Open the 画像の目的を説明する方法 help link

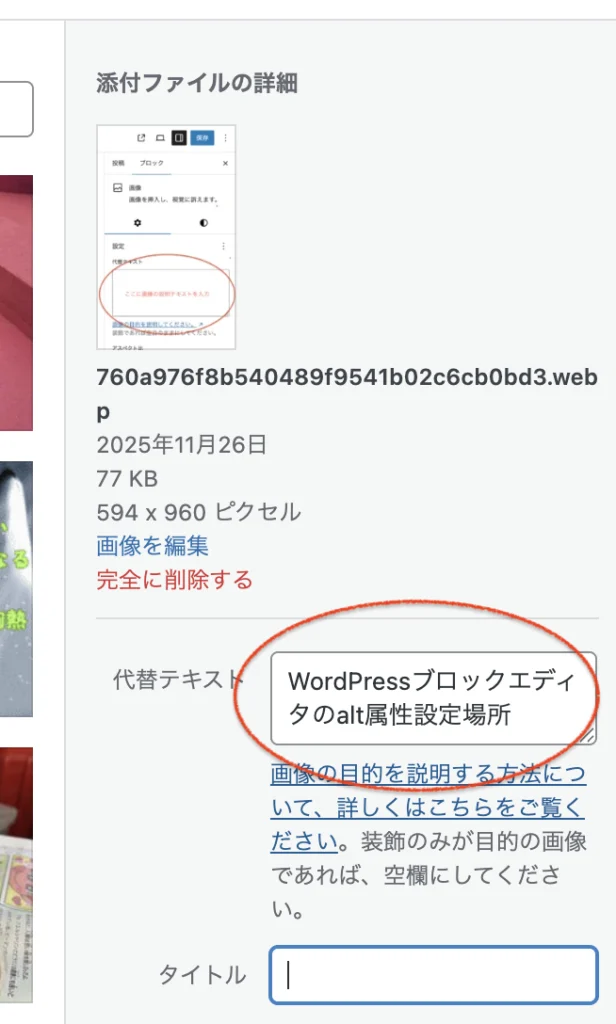pos(428,807)
